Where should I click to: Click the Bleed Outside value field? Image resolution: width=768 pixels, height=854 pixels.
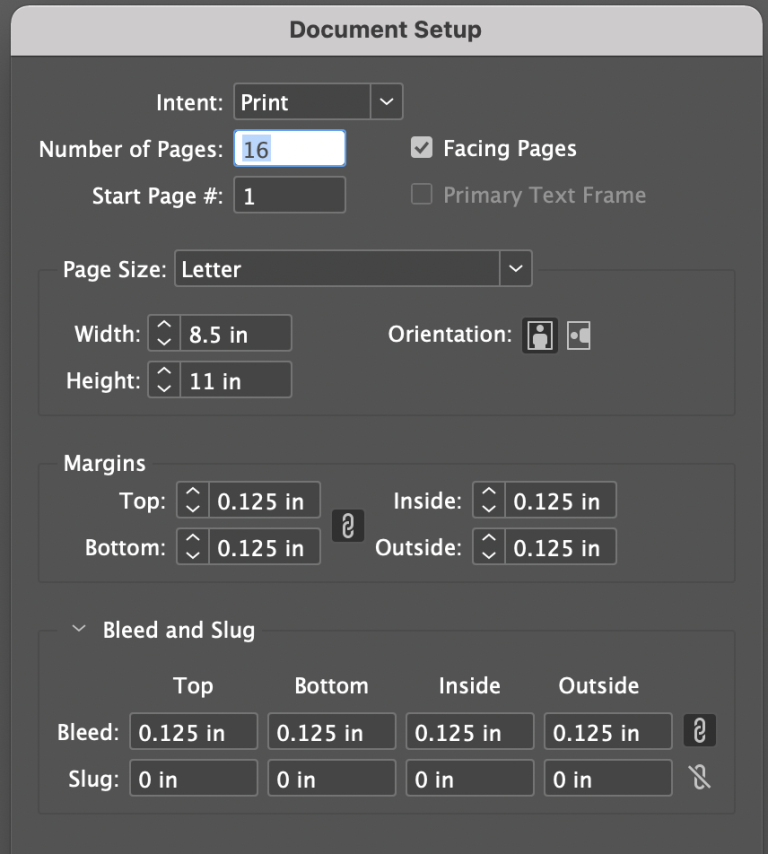(607, 731)
